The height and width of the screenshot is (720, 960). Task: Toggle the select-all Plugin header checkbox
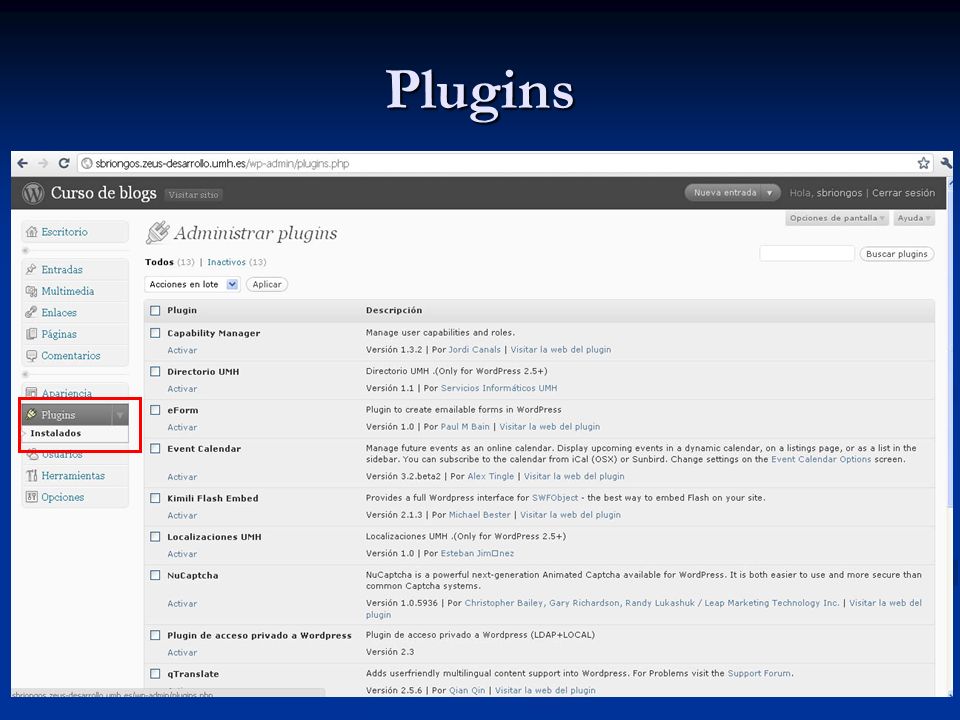[x=155, y=310]
